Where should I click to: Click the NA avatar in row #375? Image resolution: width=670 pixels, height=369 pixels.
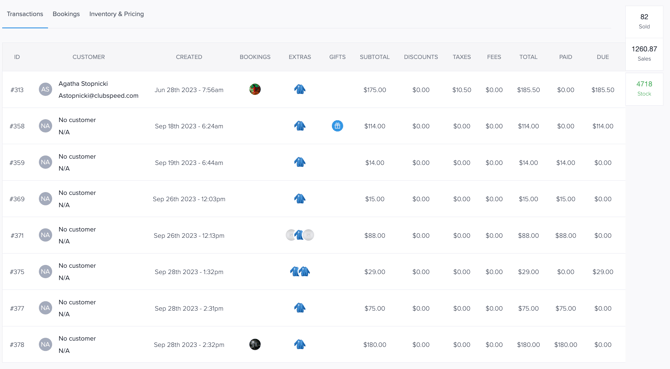[x=45, y=272]
